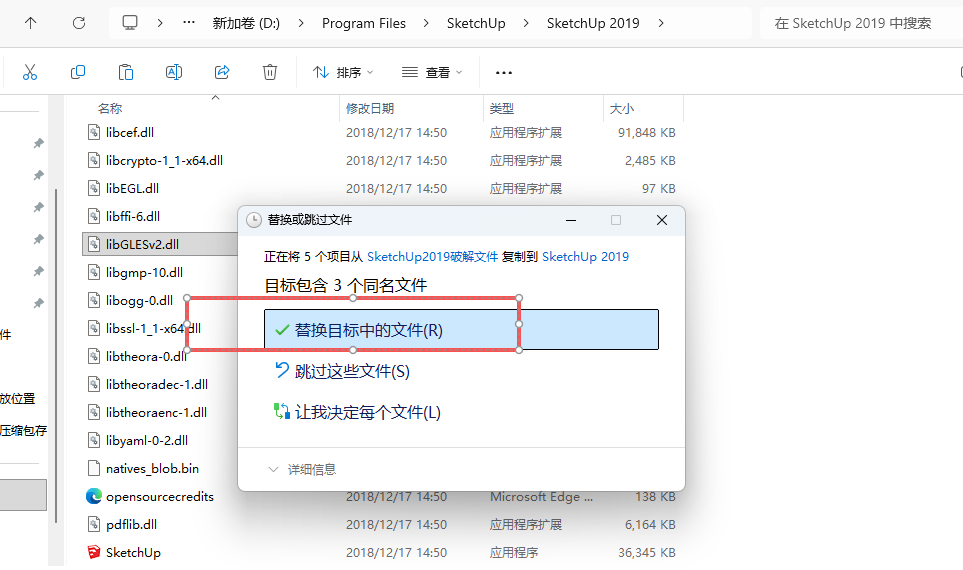Sort by 名称 column header

(x=110, y=109)
